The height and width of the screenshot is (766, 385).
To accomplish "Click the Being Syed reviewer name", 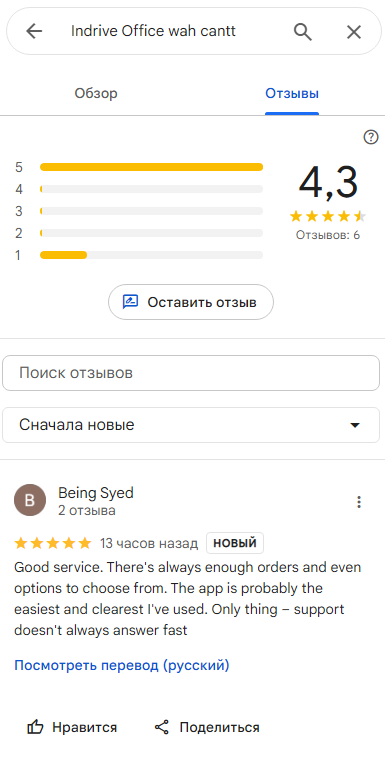I will 96,493.
